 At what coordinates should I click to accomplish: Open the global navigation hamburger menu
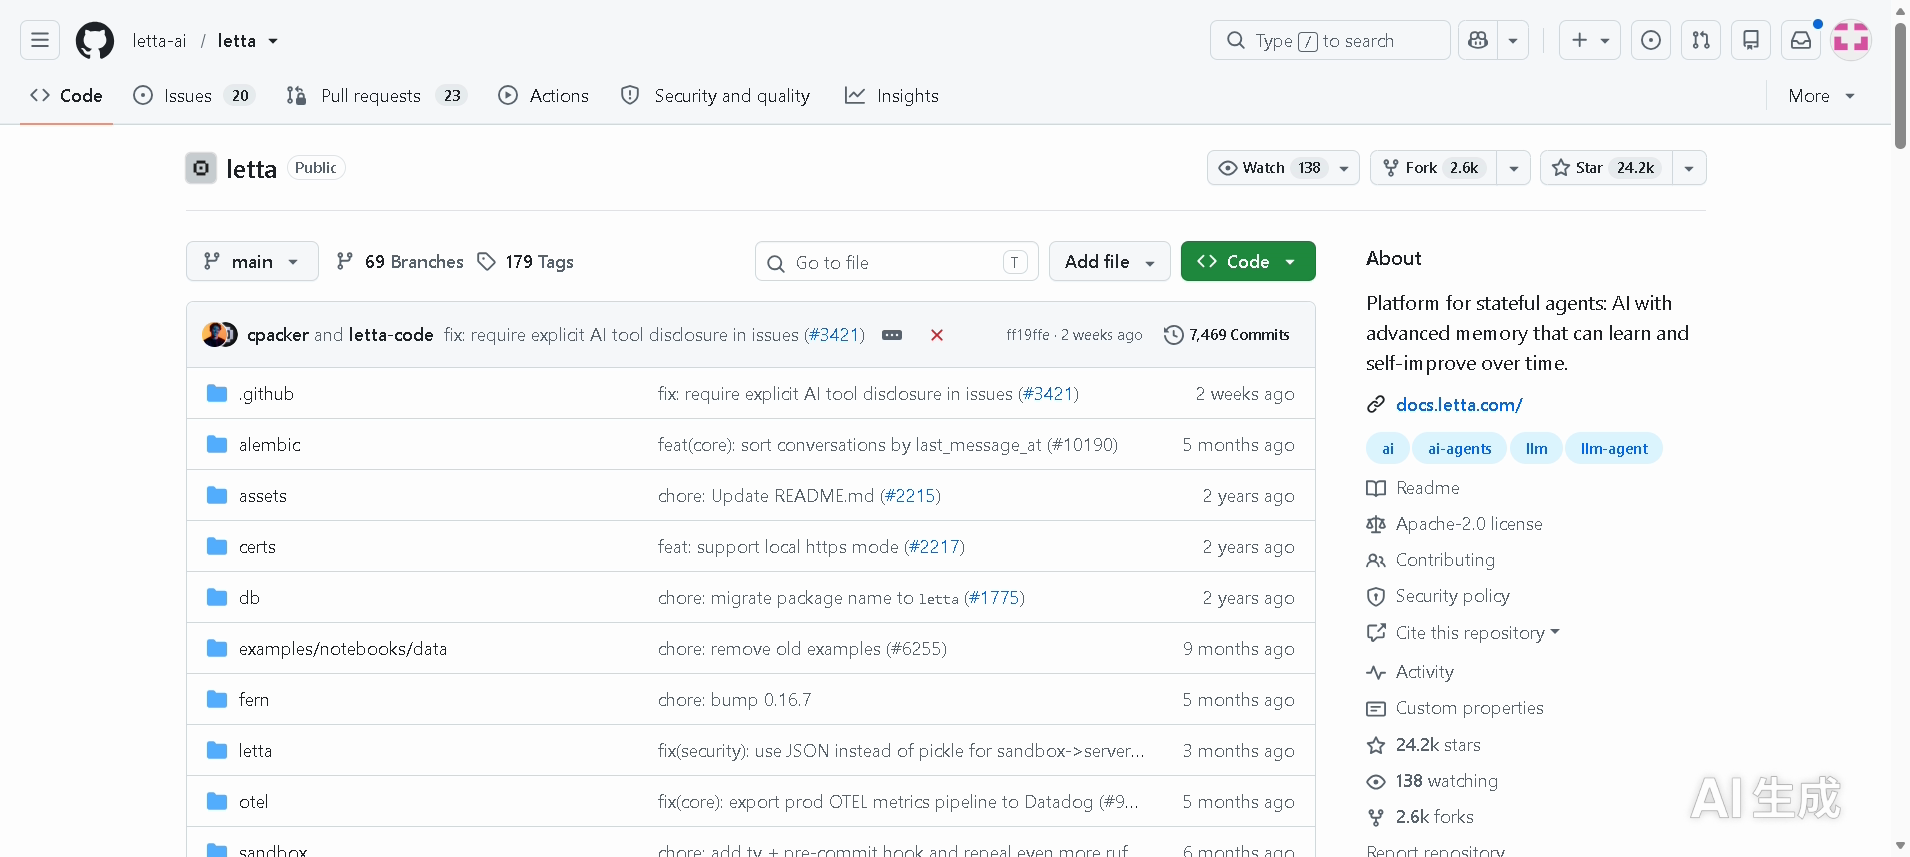(x=40, y=40)
